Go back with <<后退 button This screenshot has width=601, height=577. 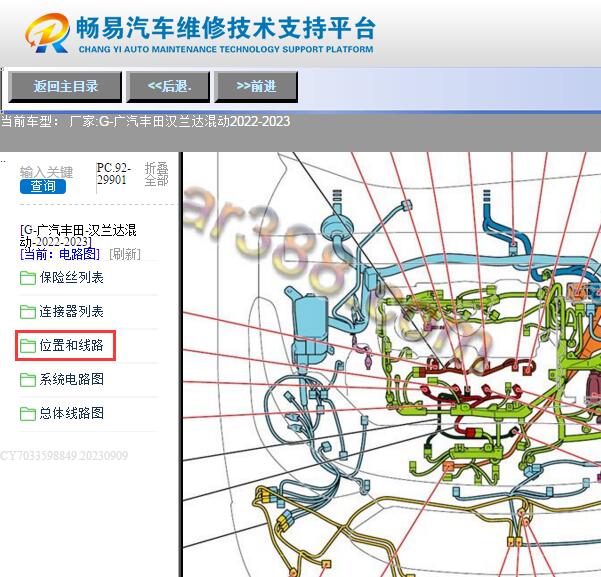(x=168, y=87)
